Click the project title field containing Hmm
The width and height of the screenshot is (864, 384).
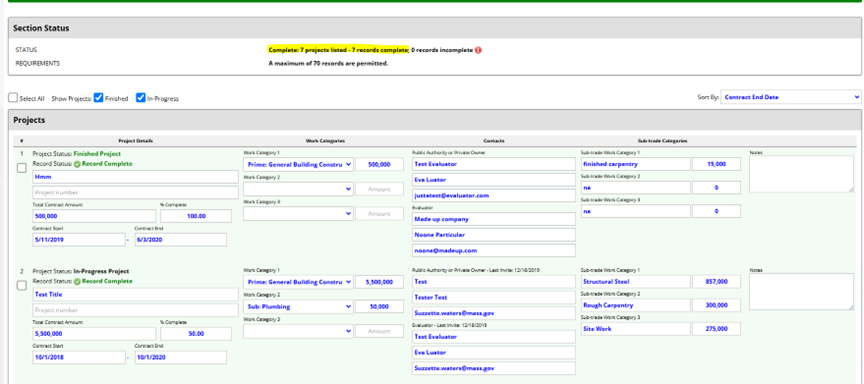click(136, 177)
